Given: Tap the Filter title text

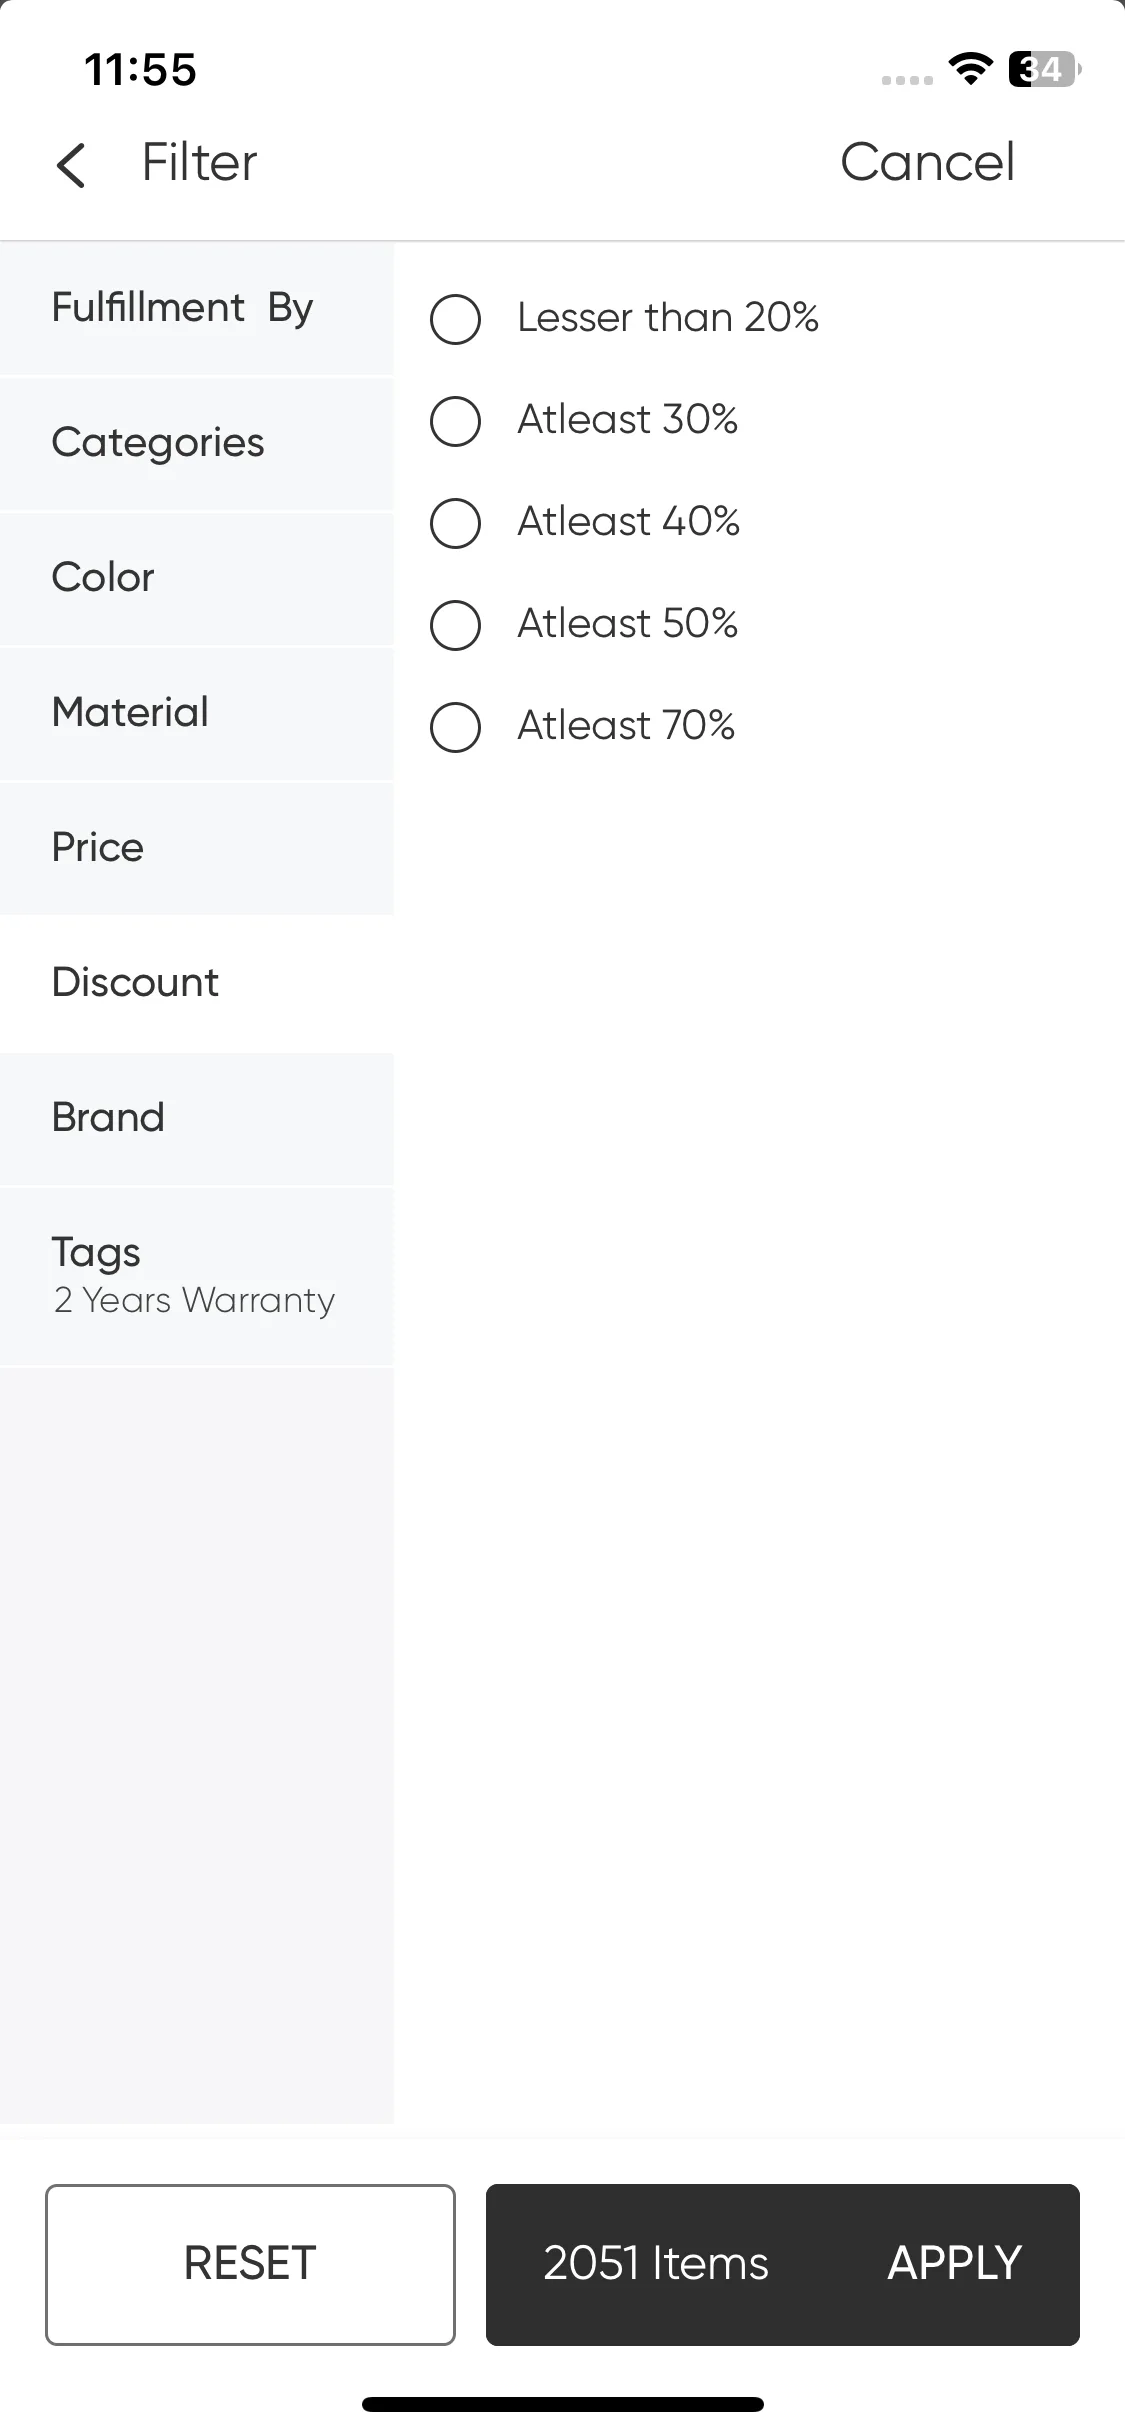Looking at the screenshot, I should tap(199, 162).
